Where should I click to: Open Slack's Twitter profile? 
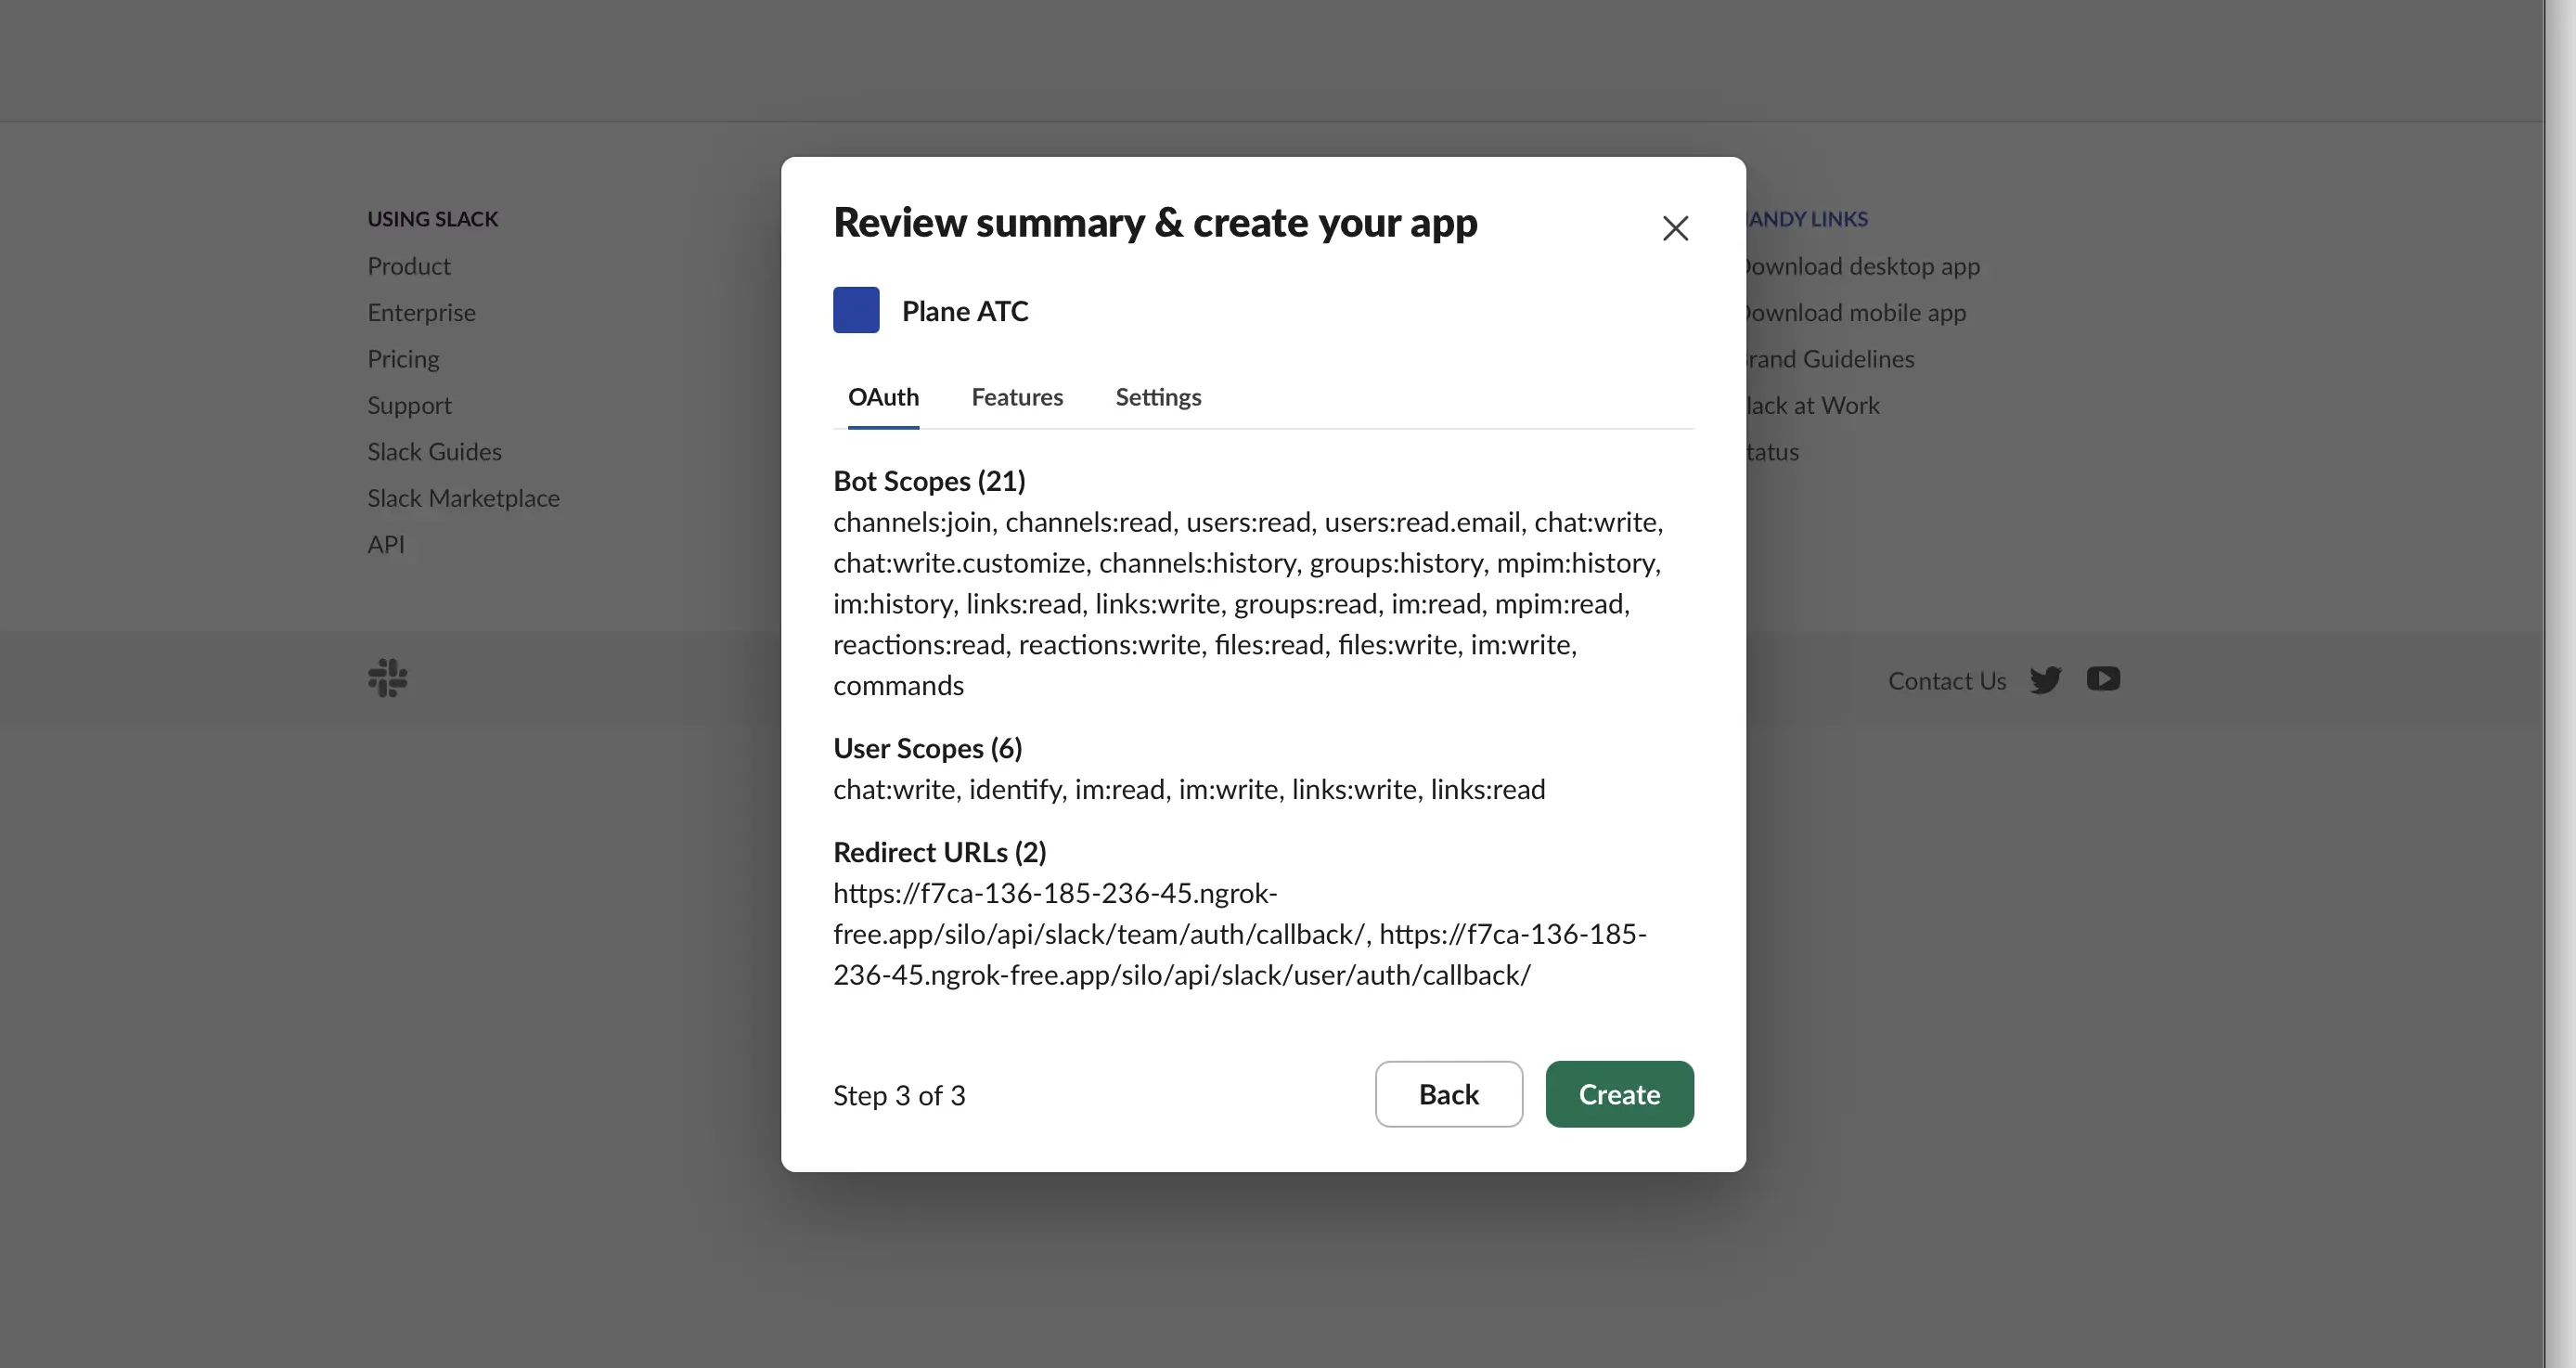tap(2046, 680)
